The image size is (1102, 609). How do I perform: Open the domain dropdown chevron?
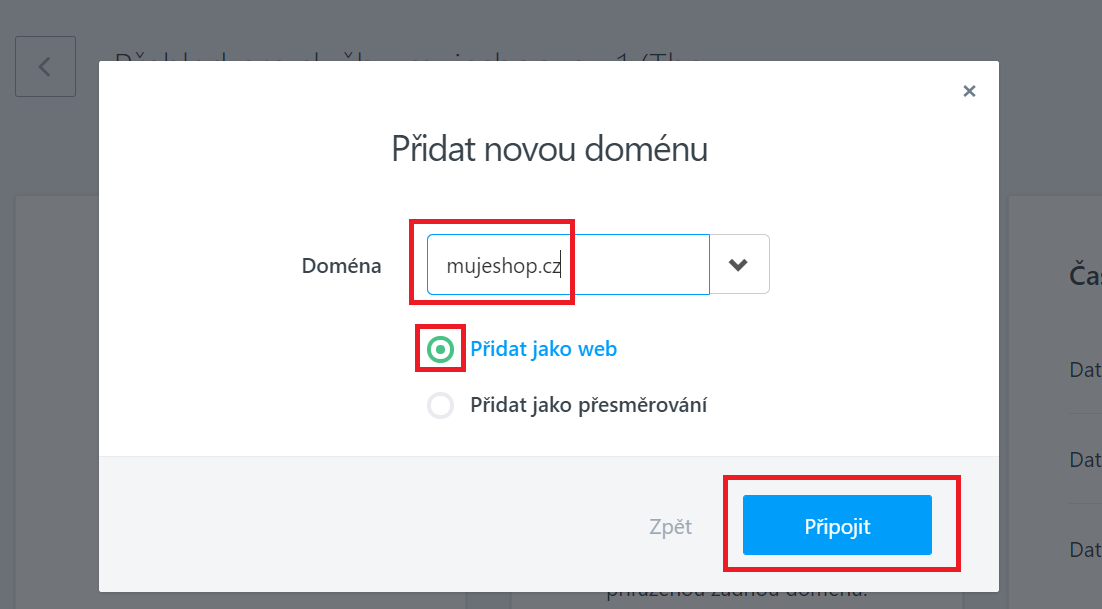point(739,265)
